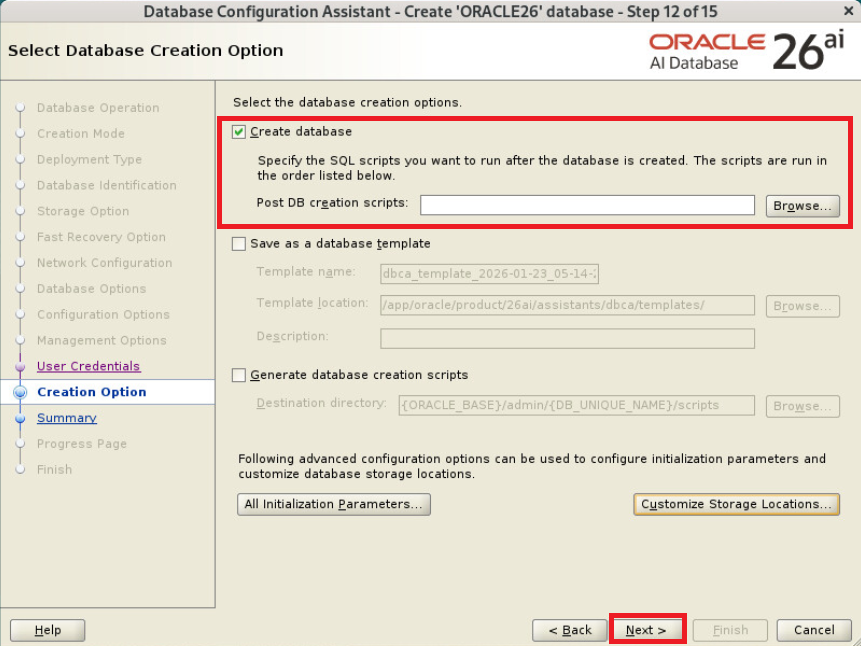861x646 pixels.
Task: Jump to Summary step link
Action: click(x=66, y=417)
